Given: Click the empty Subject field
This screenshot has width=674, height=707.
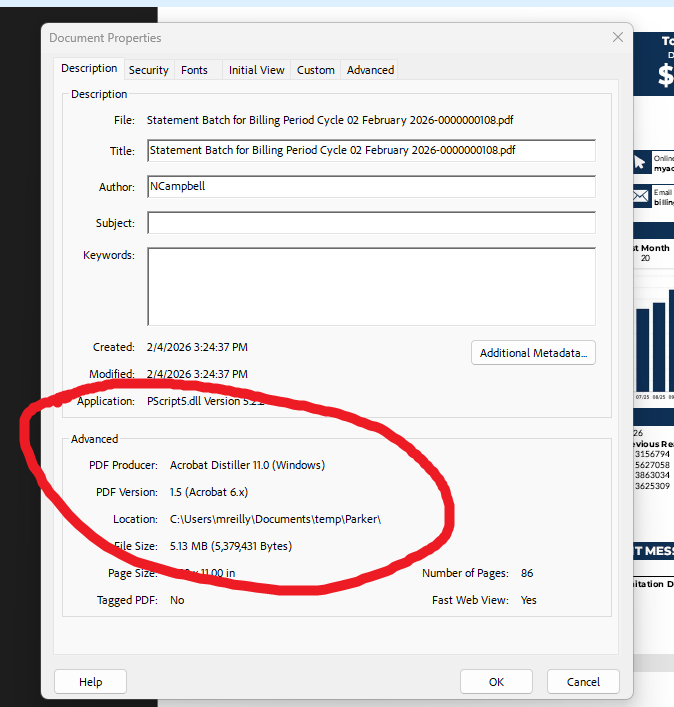Looking at the screenshot, I should pyautogui.click(x=371, y=223).
